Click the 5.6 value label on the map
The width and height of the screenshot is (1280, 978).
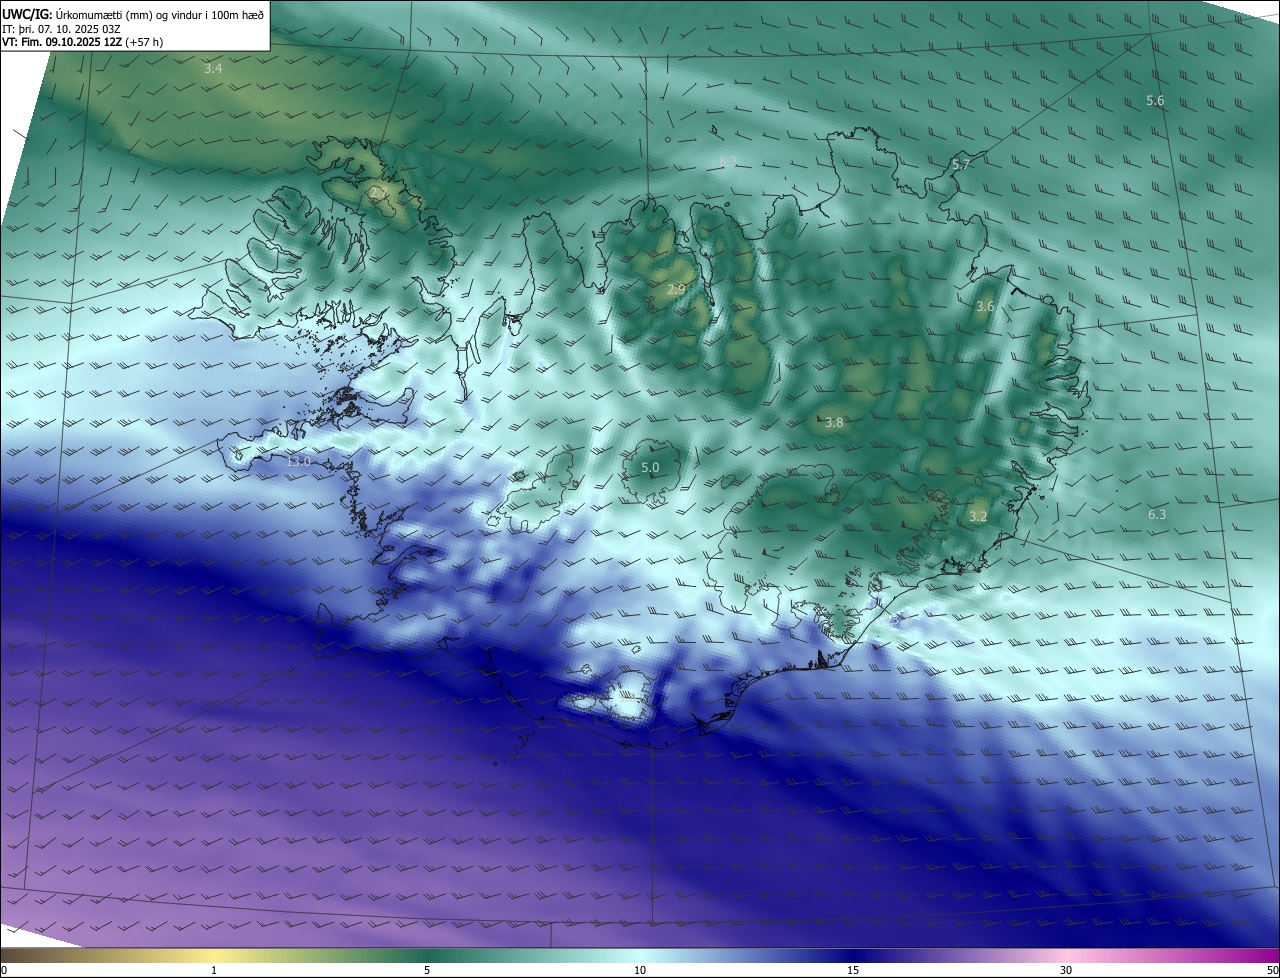pos(1155,101)
